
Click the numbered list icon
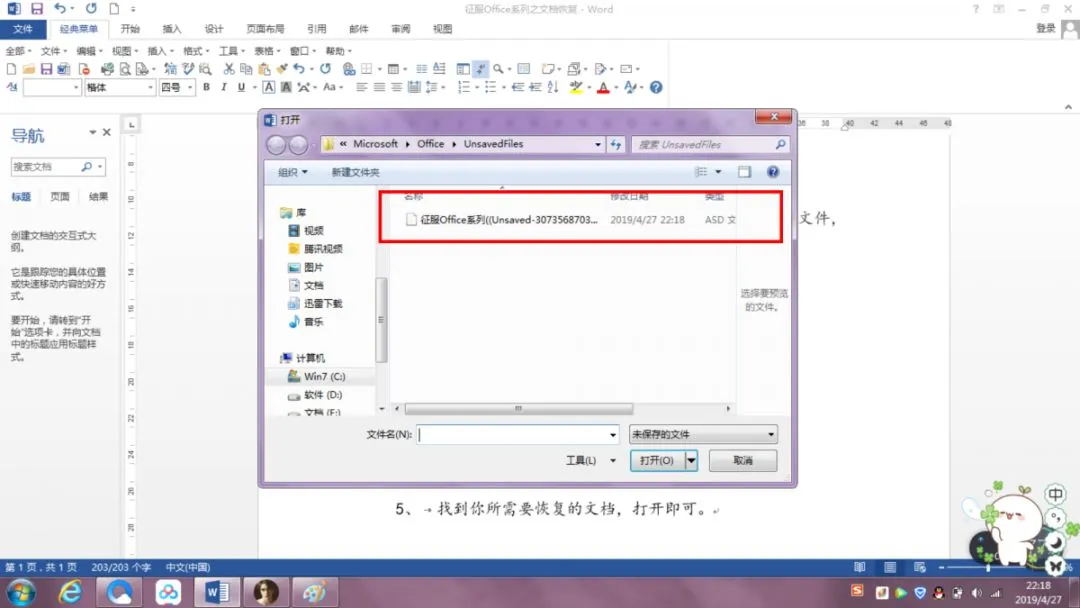coord(464,87)
